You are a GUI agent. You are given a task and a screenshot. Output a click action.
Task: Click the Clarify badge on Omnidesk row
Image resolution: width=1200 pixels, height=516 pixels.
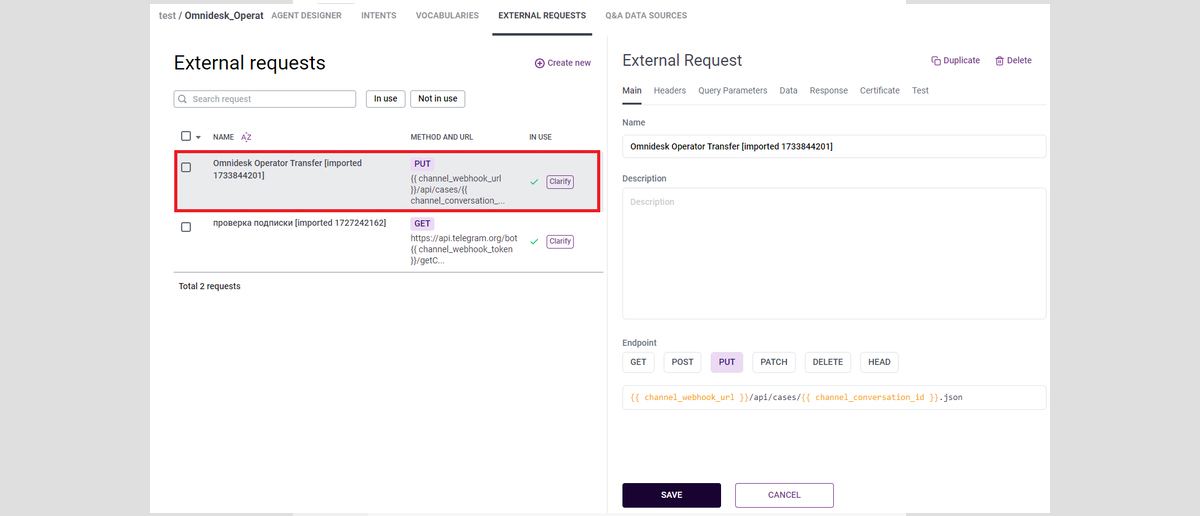(x=560, y=182)
